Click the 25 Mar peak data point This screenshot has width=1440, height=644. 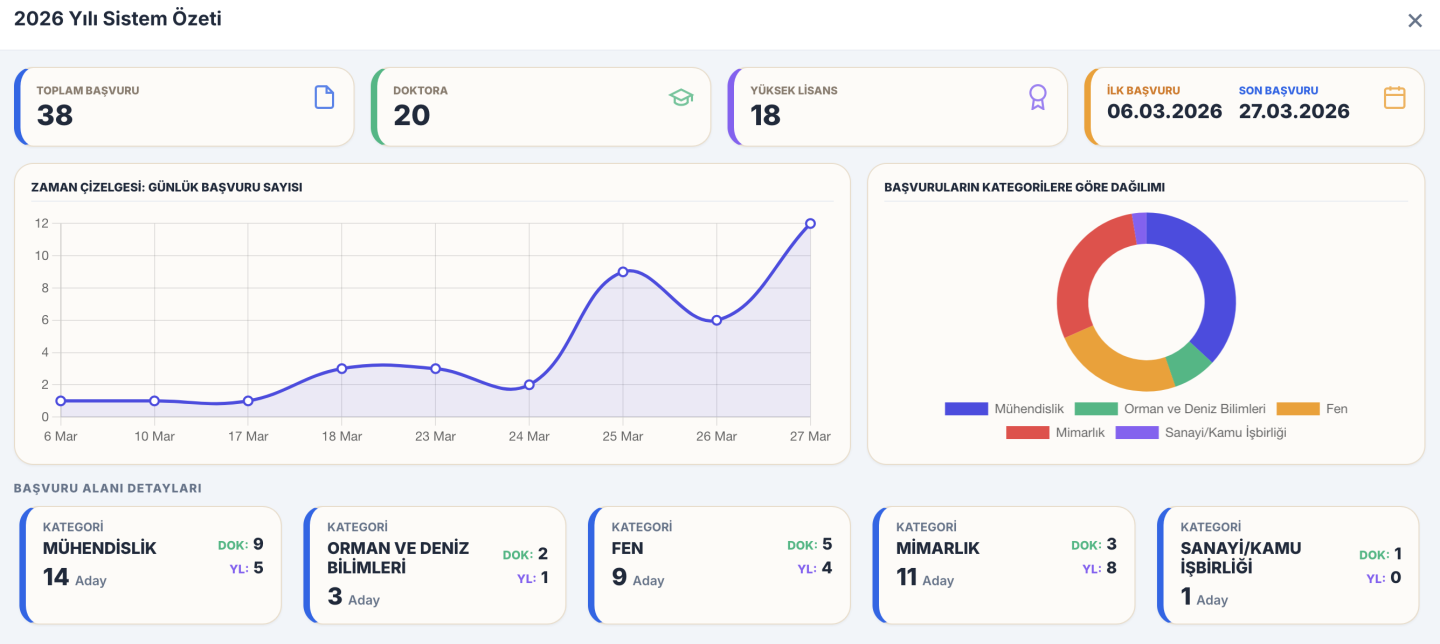[x=623, y=272]
